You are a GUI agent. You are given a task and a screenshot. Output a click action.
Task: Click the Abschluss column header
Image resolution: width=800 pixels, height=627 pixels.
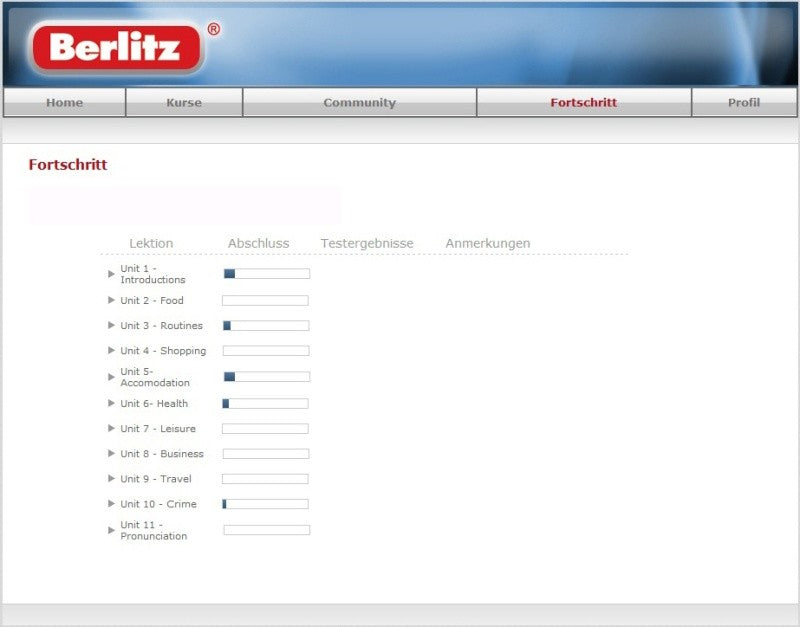coord(259,243)
